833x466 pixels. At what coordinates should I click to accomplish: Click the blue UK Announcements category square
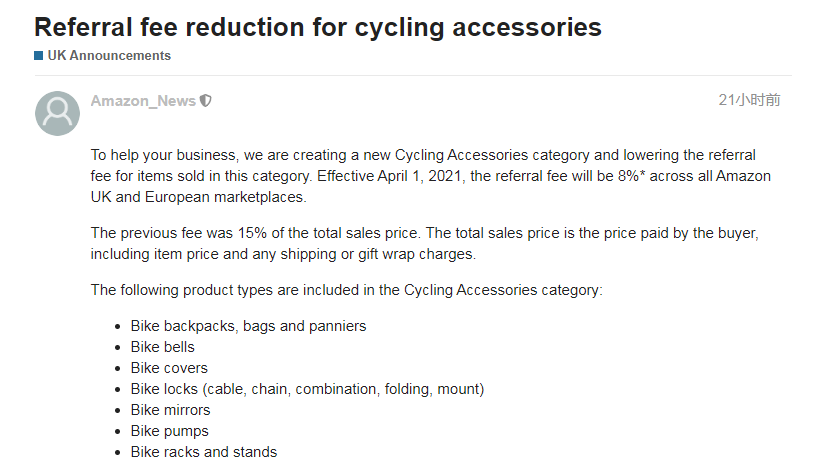(39, 56)
